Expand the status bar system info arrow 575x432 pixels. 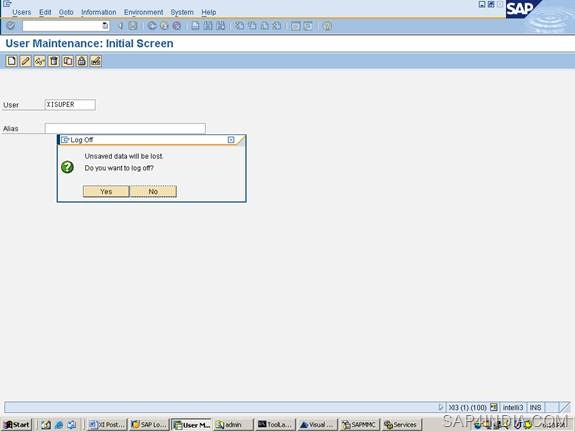(x=441, y=407)
